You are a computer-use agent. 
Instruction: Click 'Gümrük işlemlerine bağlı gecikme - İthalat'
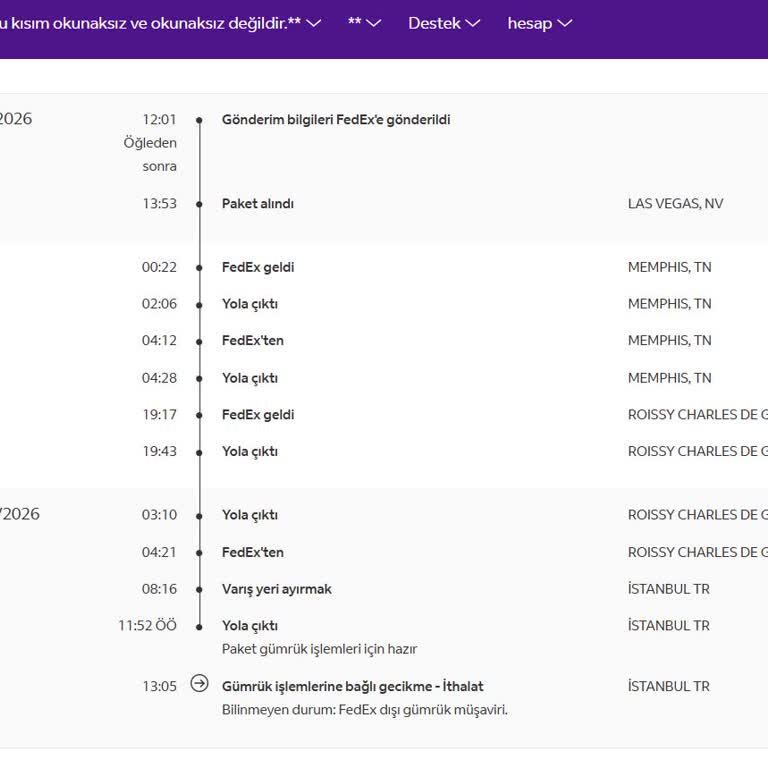[353, 687]
